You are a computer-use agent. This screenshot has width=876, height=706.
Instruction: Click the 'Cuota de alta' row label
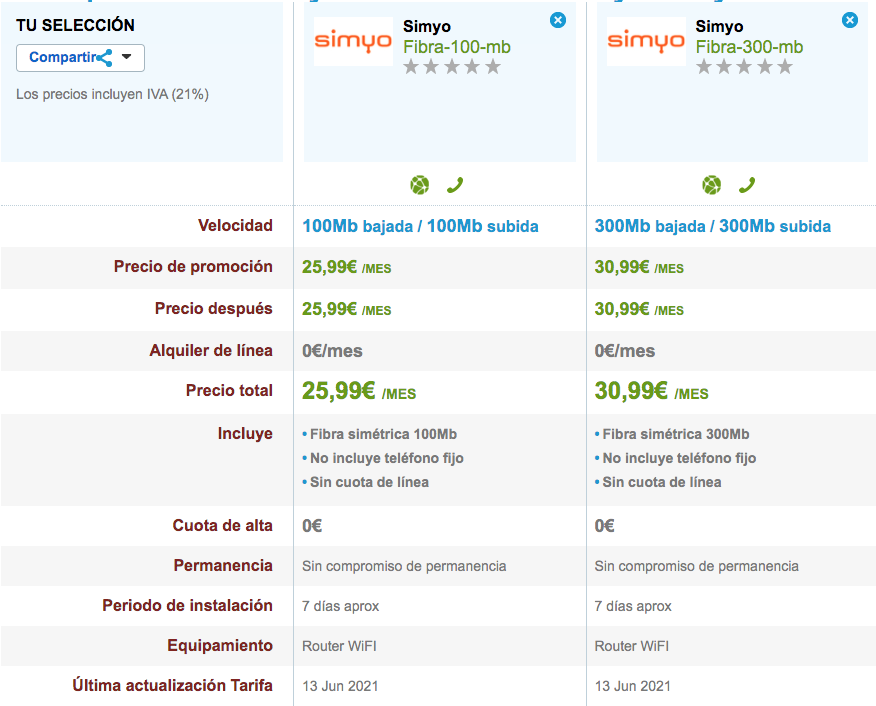[222, 526]
